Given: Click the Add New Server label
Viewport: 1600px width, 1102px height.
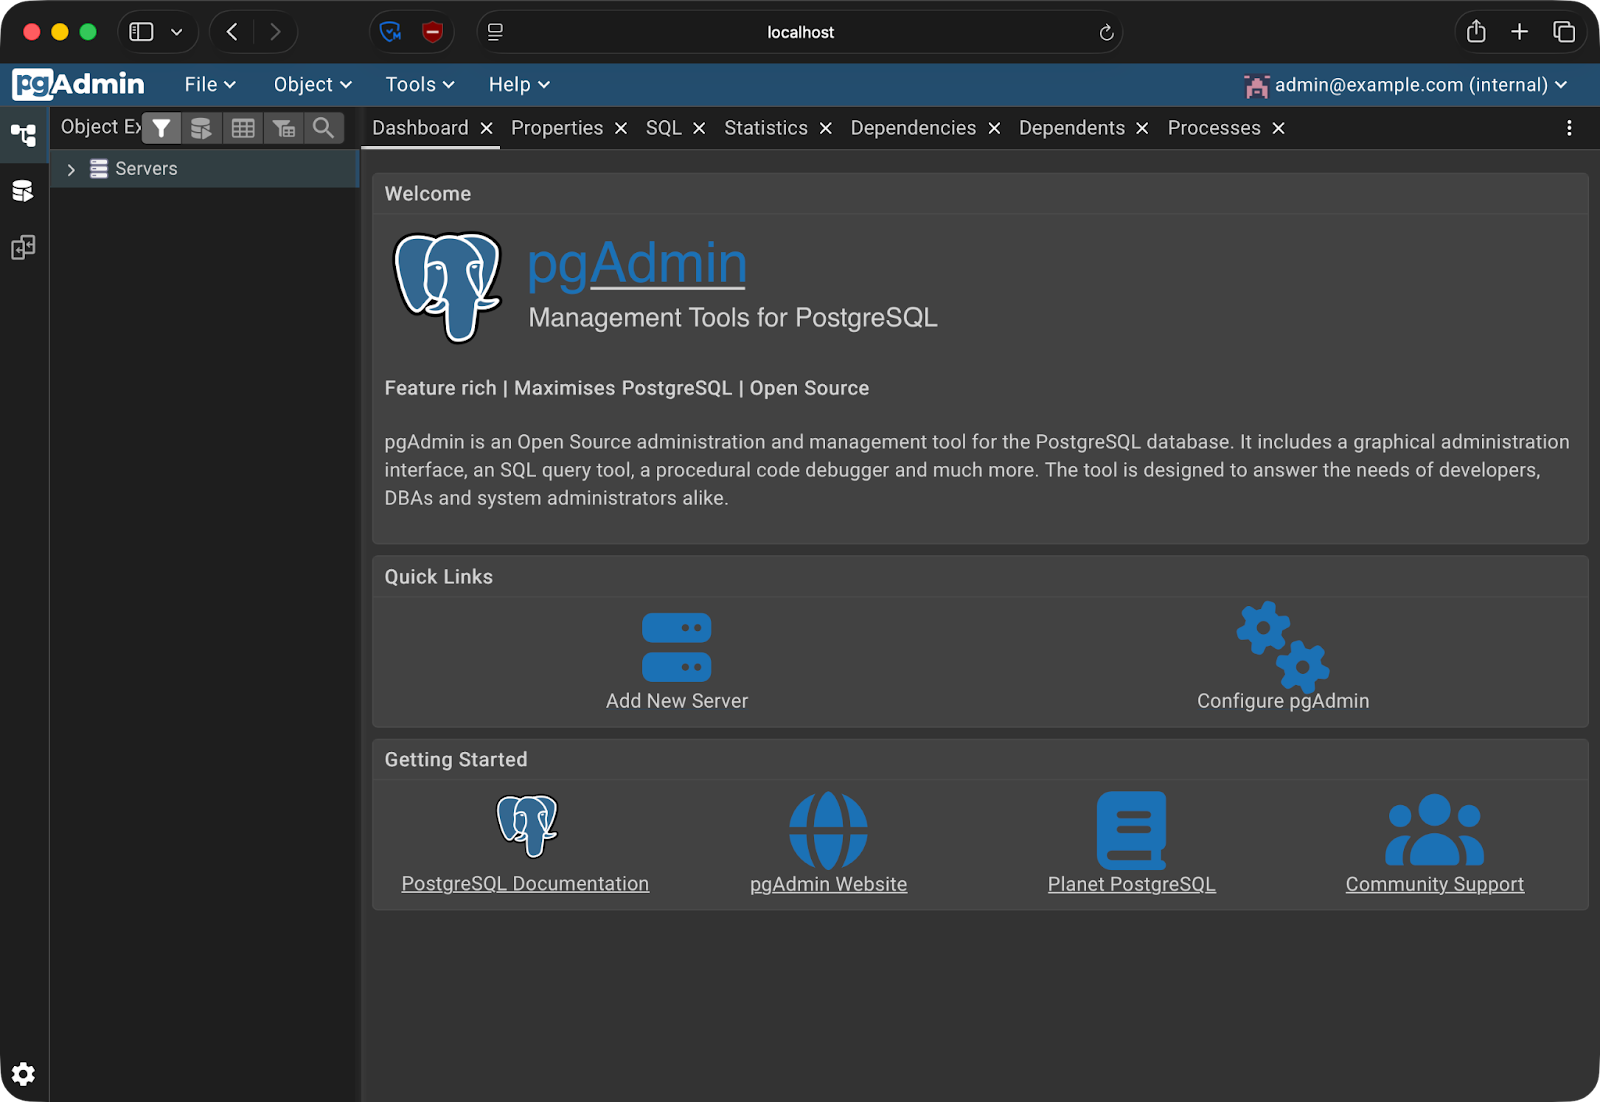Looking at the screenshot, I should tap(677, 701).
